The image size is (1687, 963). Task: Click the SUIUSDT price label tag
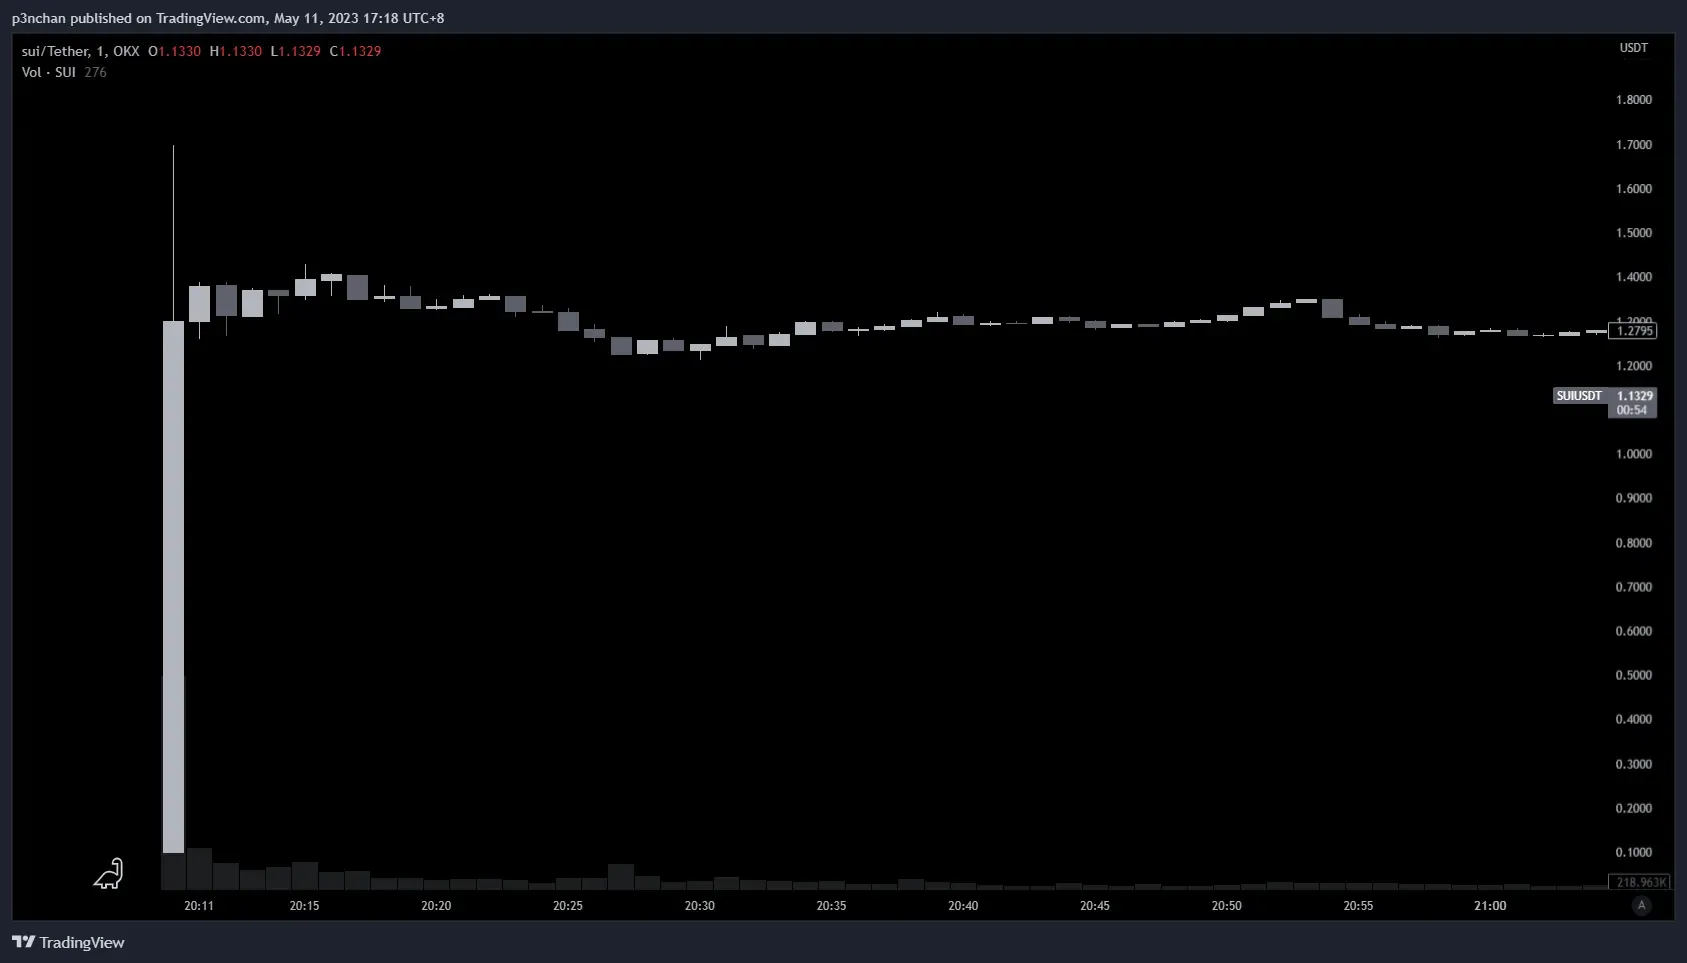pos(1579,396)
